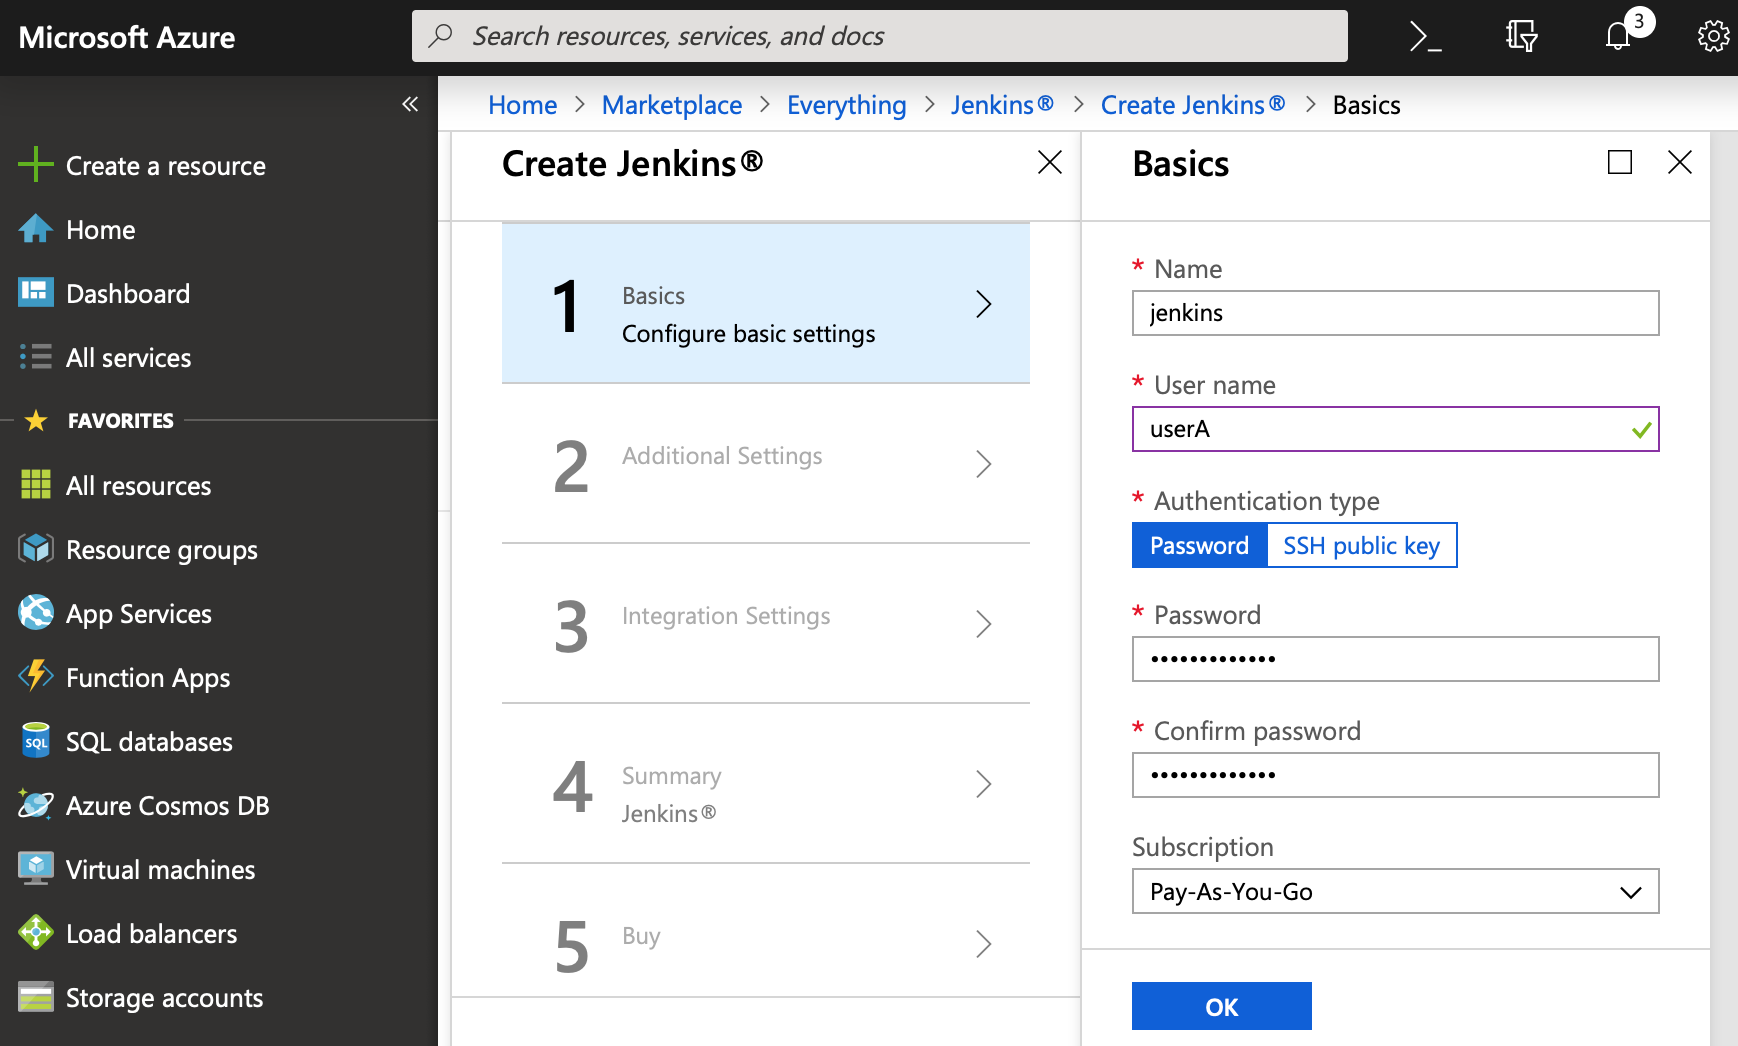1738x1046 pixels.
Task: Select the Additional Settings step label
Action: [722, 456]
